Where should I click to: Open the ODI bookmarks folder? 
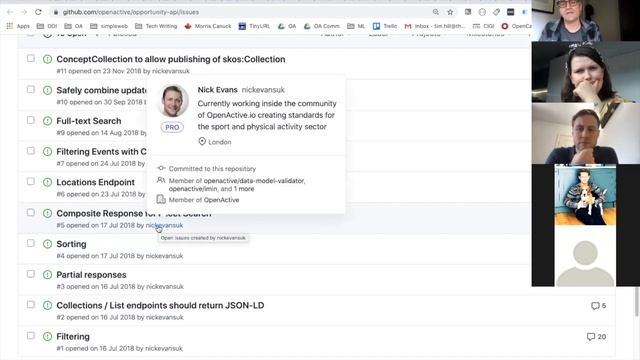click(x=47, y=26)
